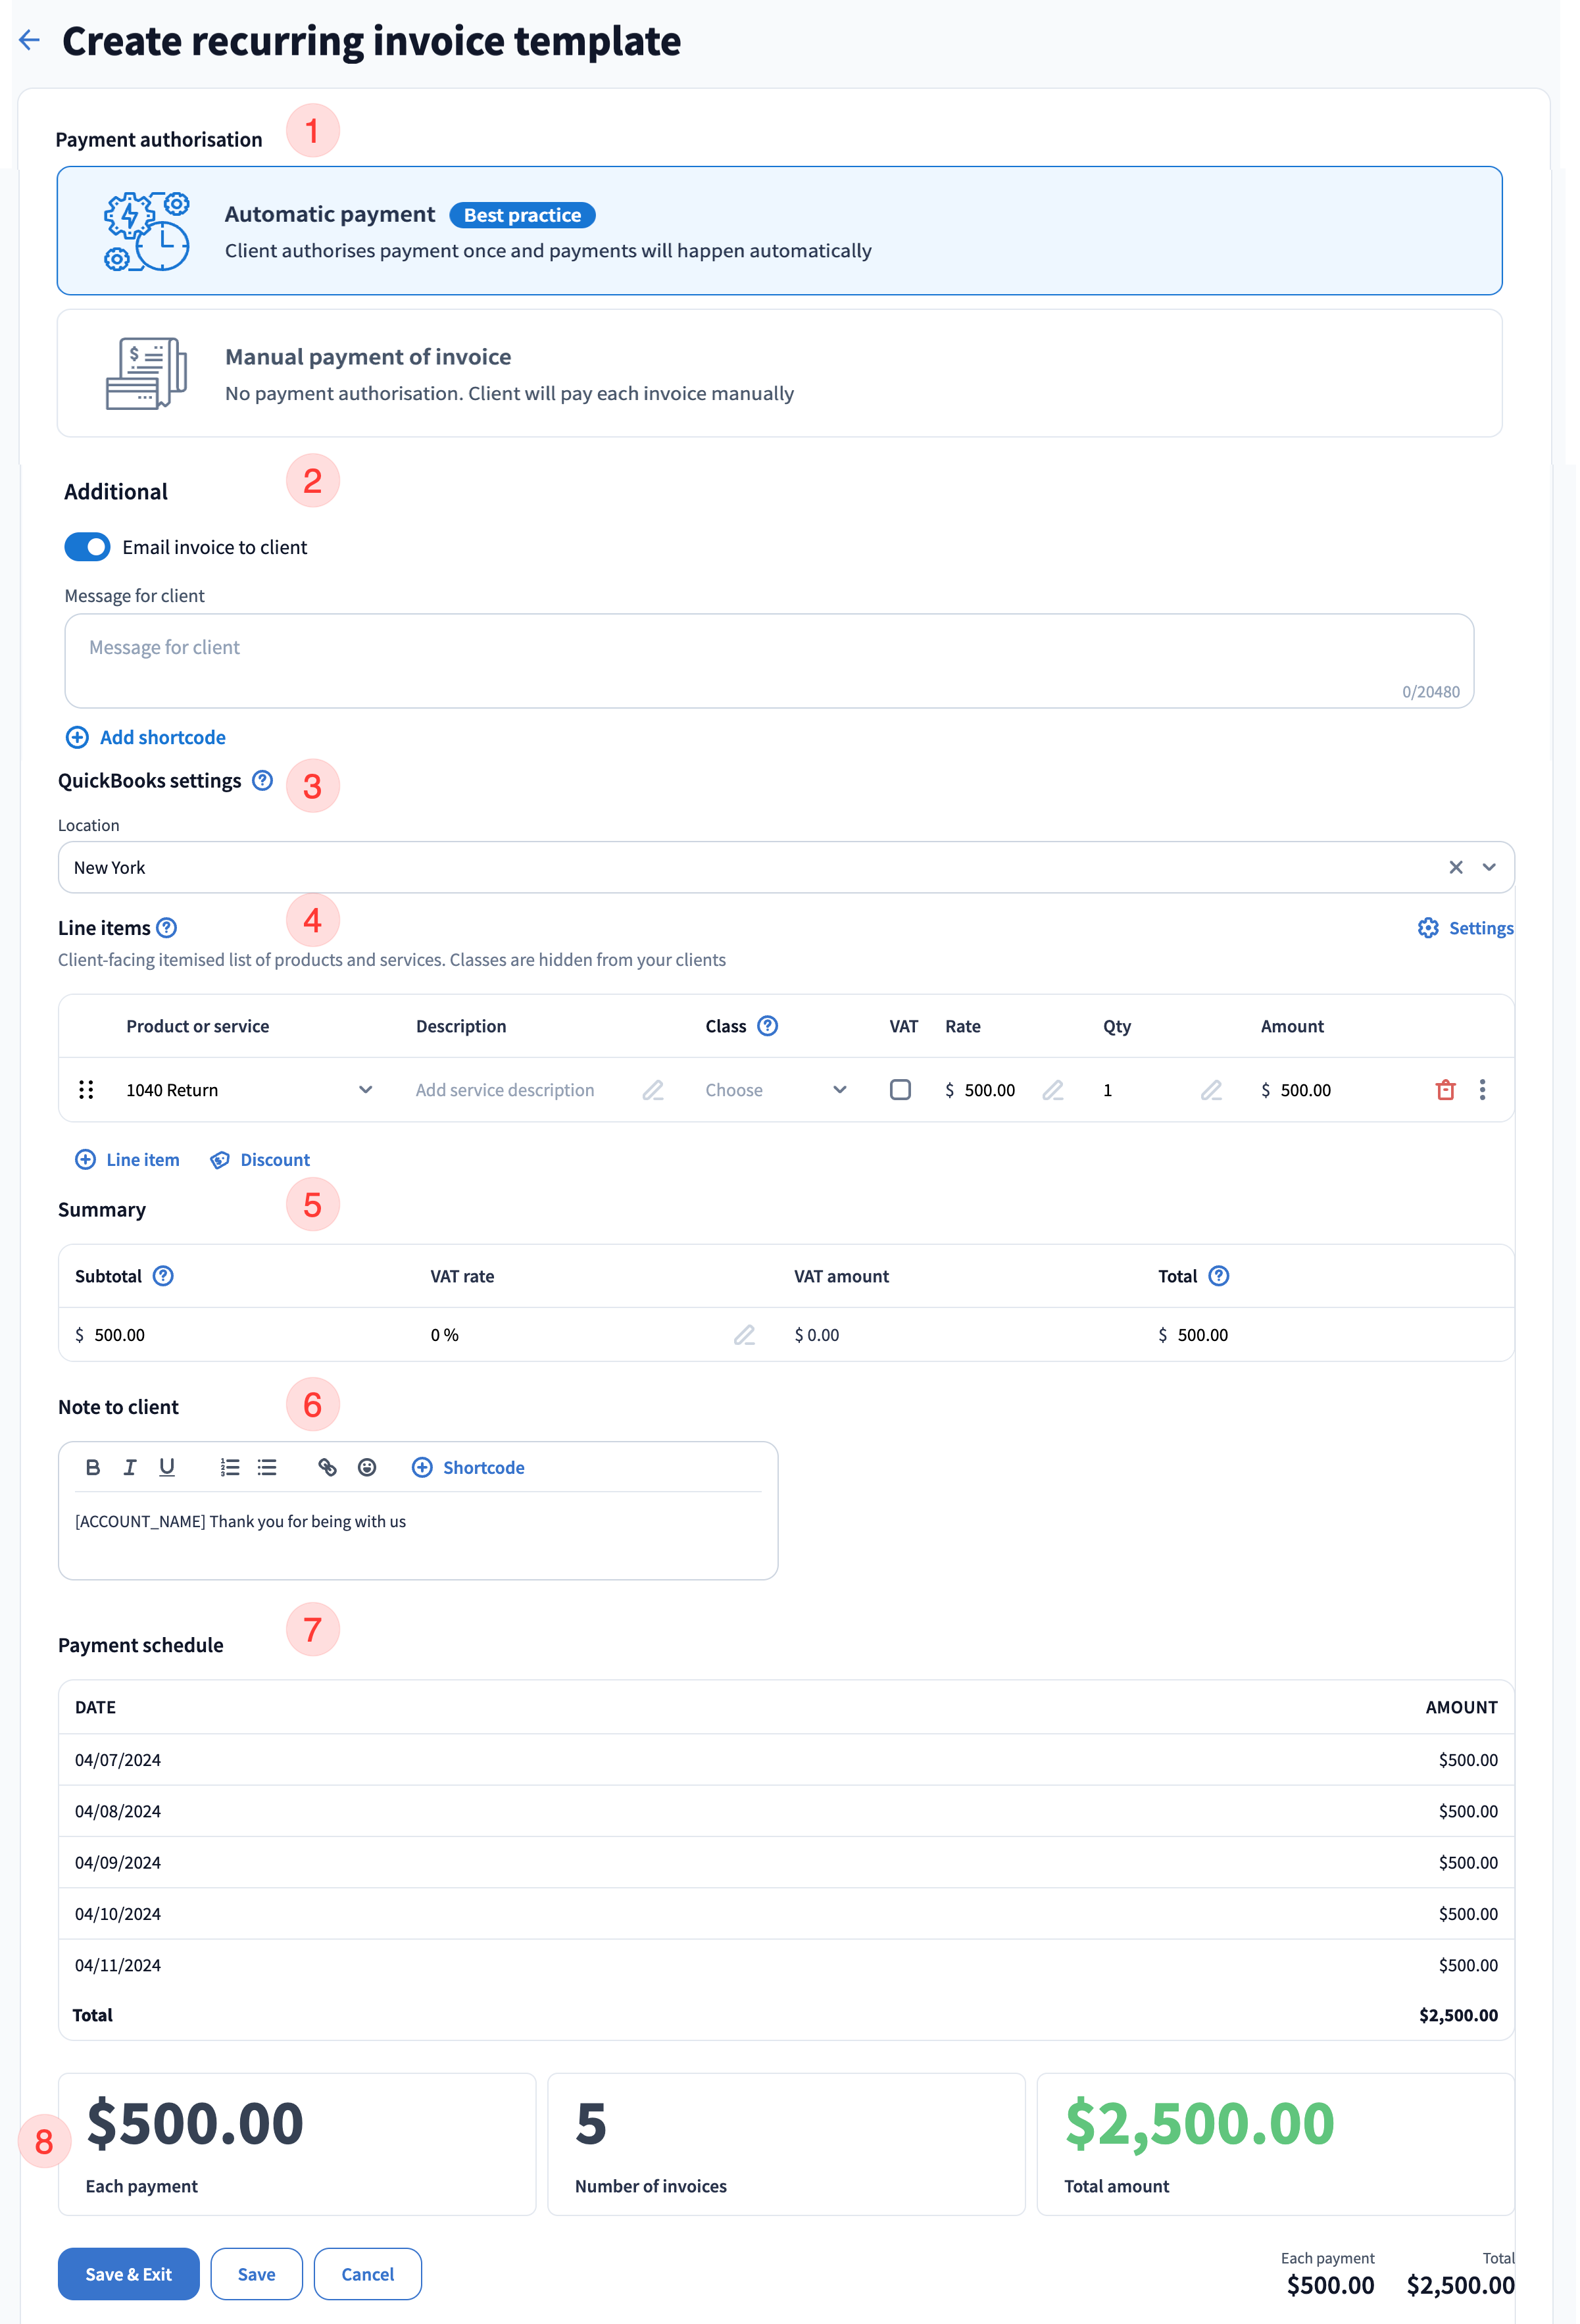
Task: Open emoji picker in note editor
Action: coord(367,1467)
